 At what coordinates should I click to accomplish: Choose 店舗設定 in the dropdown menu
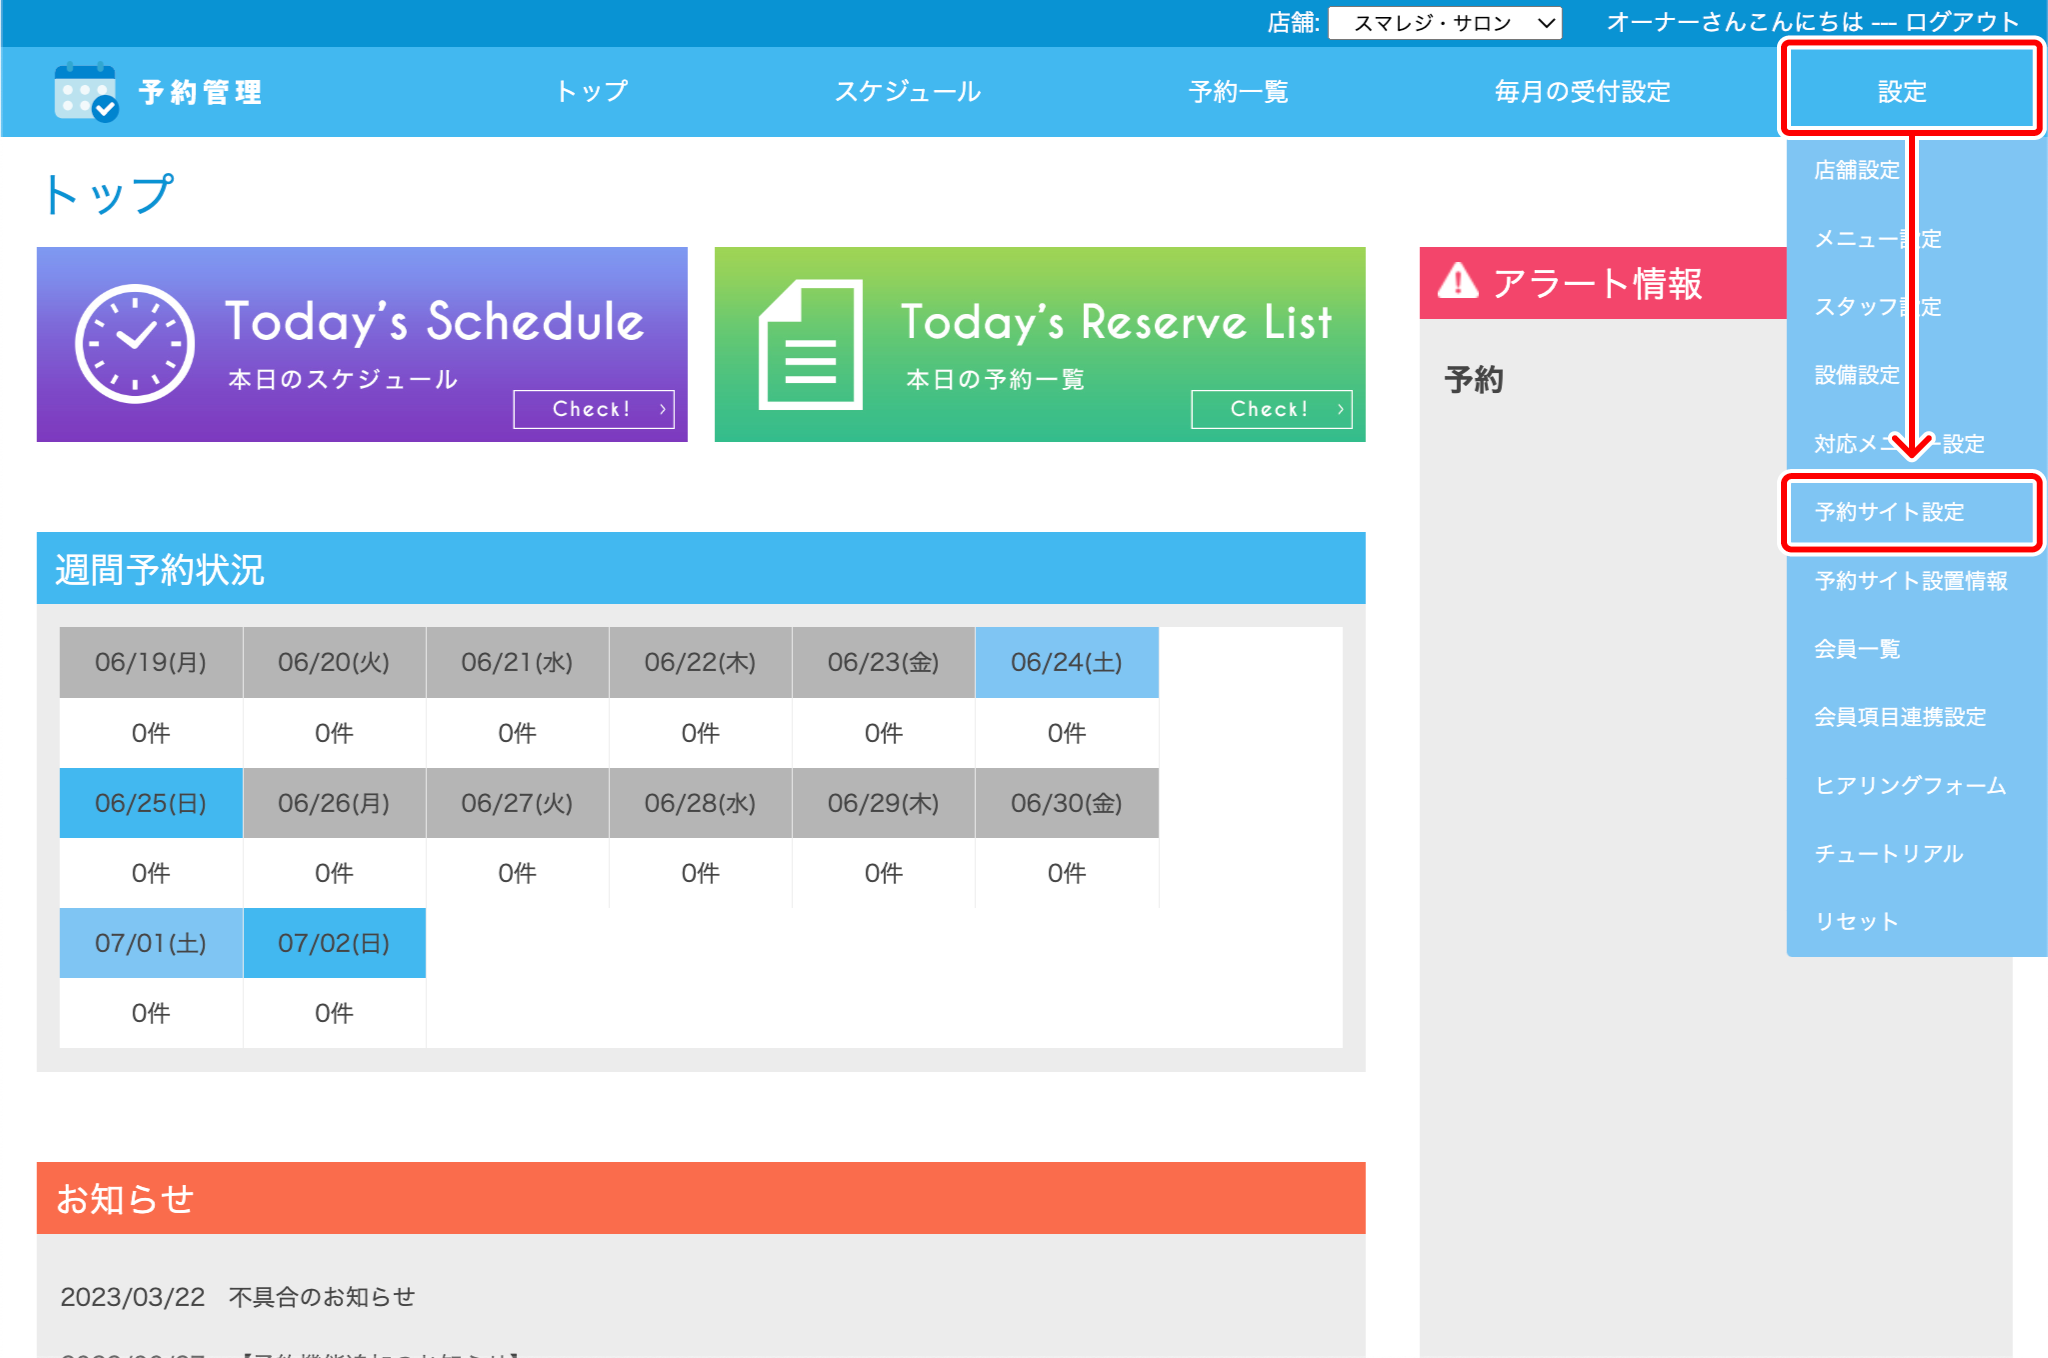(x=1856, y=170)
